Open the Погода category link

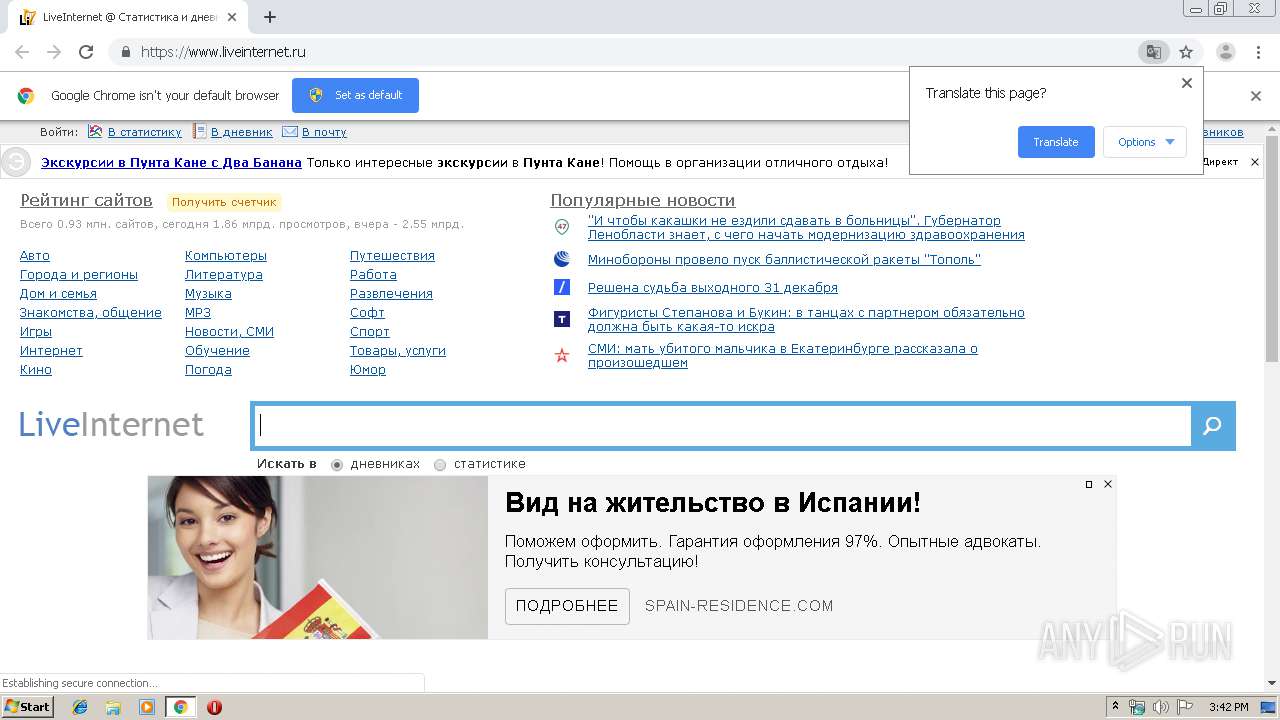[x=208, y=370]
